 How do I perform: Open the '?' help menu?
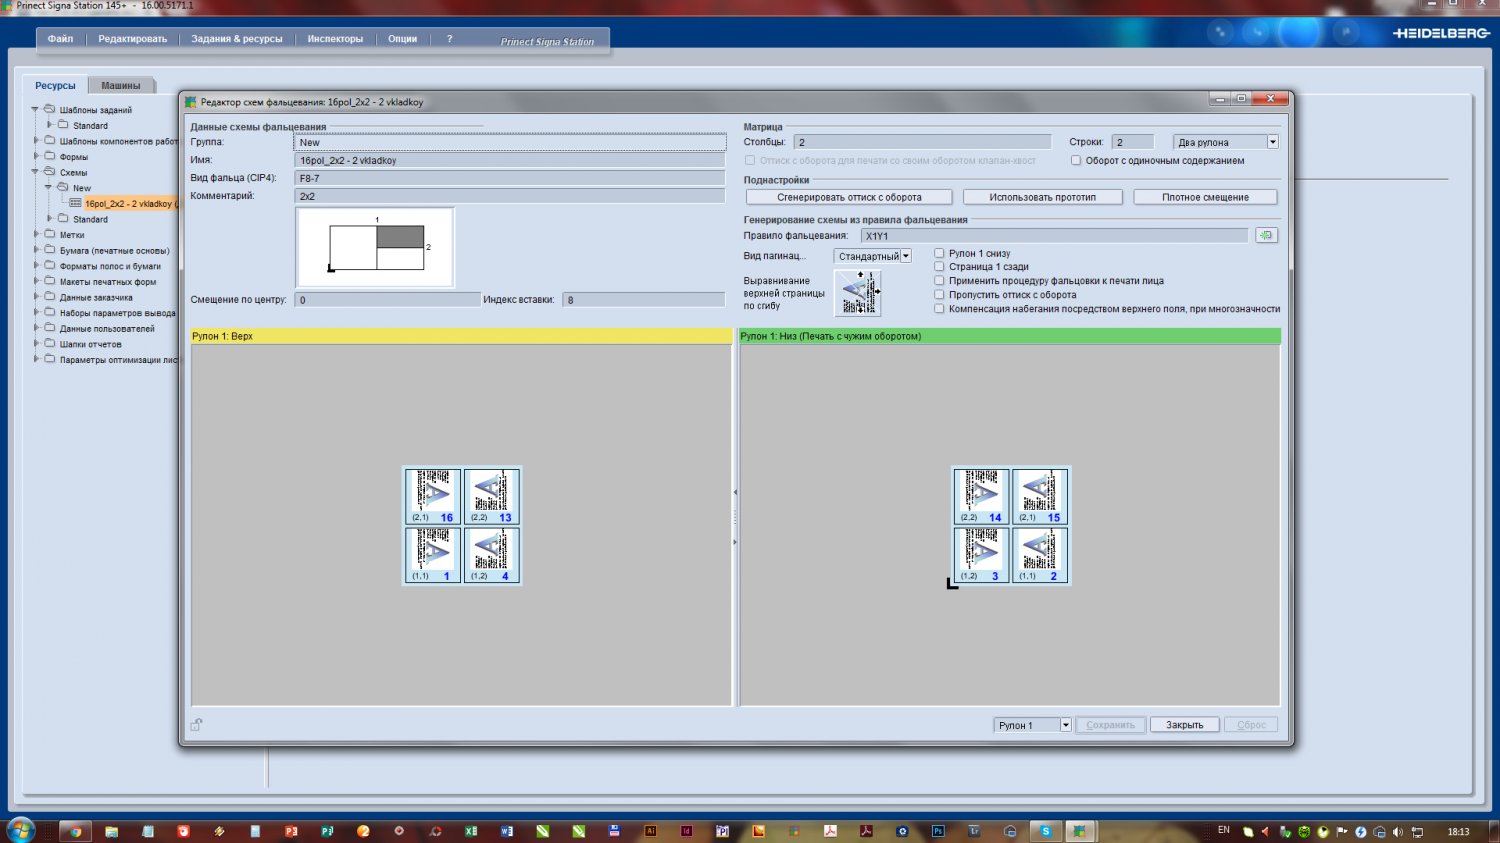point(450,39)
